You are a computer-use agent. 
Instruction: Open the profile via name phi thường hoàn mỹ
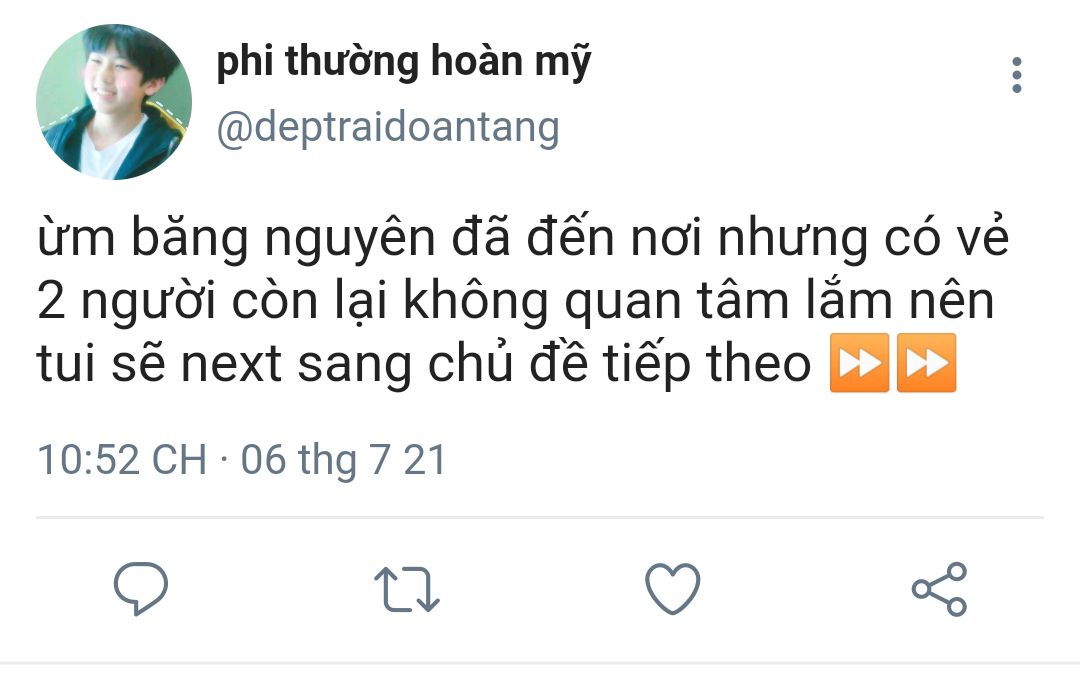404,62
